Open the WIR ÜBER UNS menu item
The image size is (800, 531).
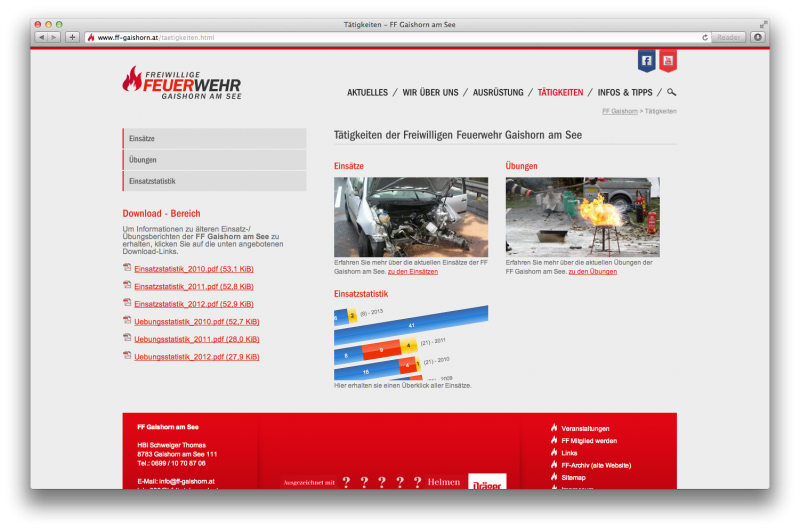tap(430, 93)
